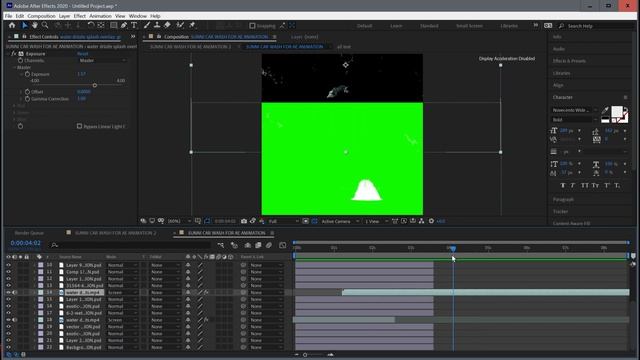The image size is (640, 360).
Task: Open the viewer resolution Full dropdown
Action: tap(283, 221)
